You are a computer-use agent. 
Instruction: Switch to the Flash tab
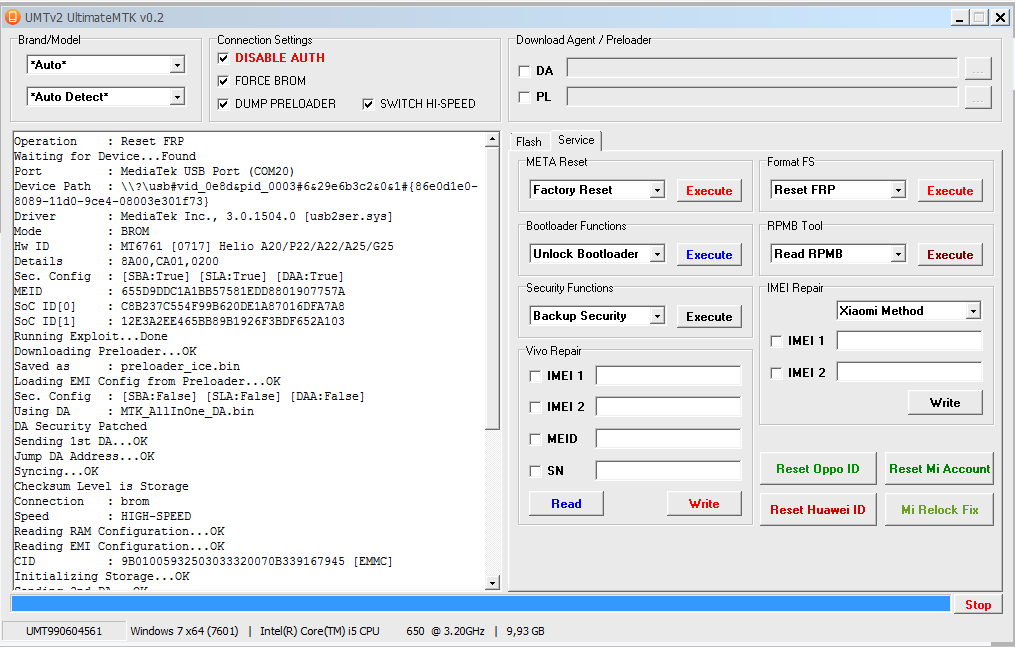pos(529,142)
